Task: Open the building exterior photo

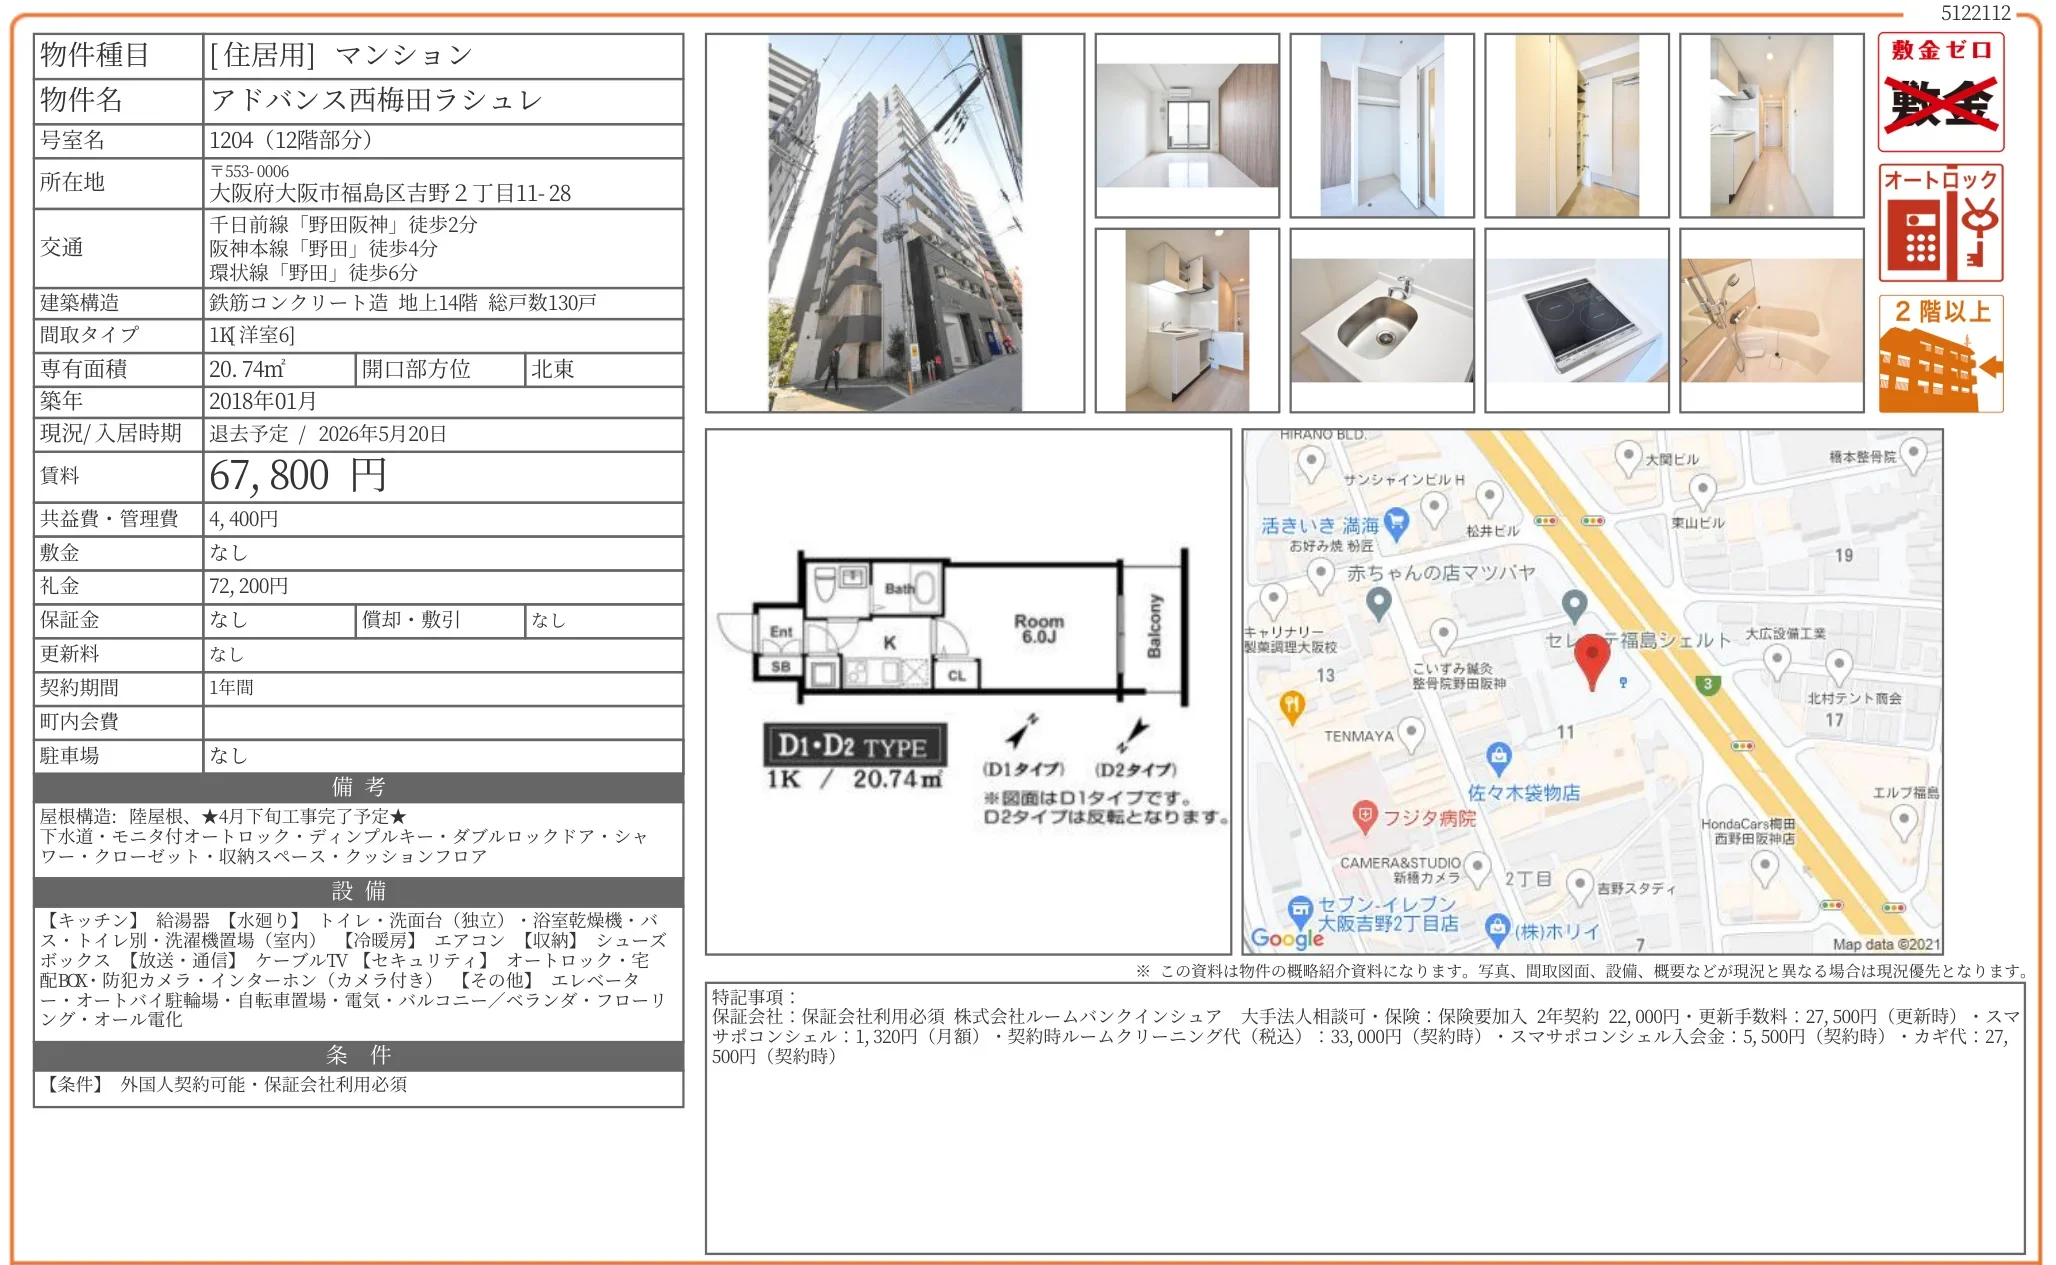Action: point(894,222)
